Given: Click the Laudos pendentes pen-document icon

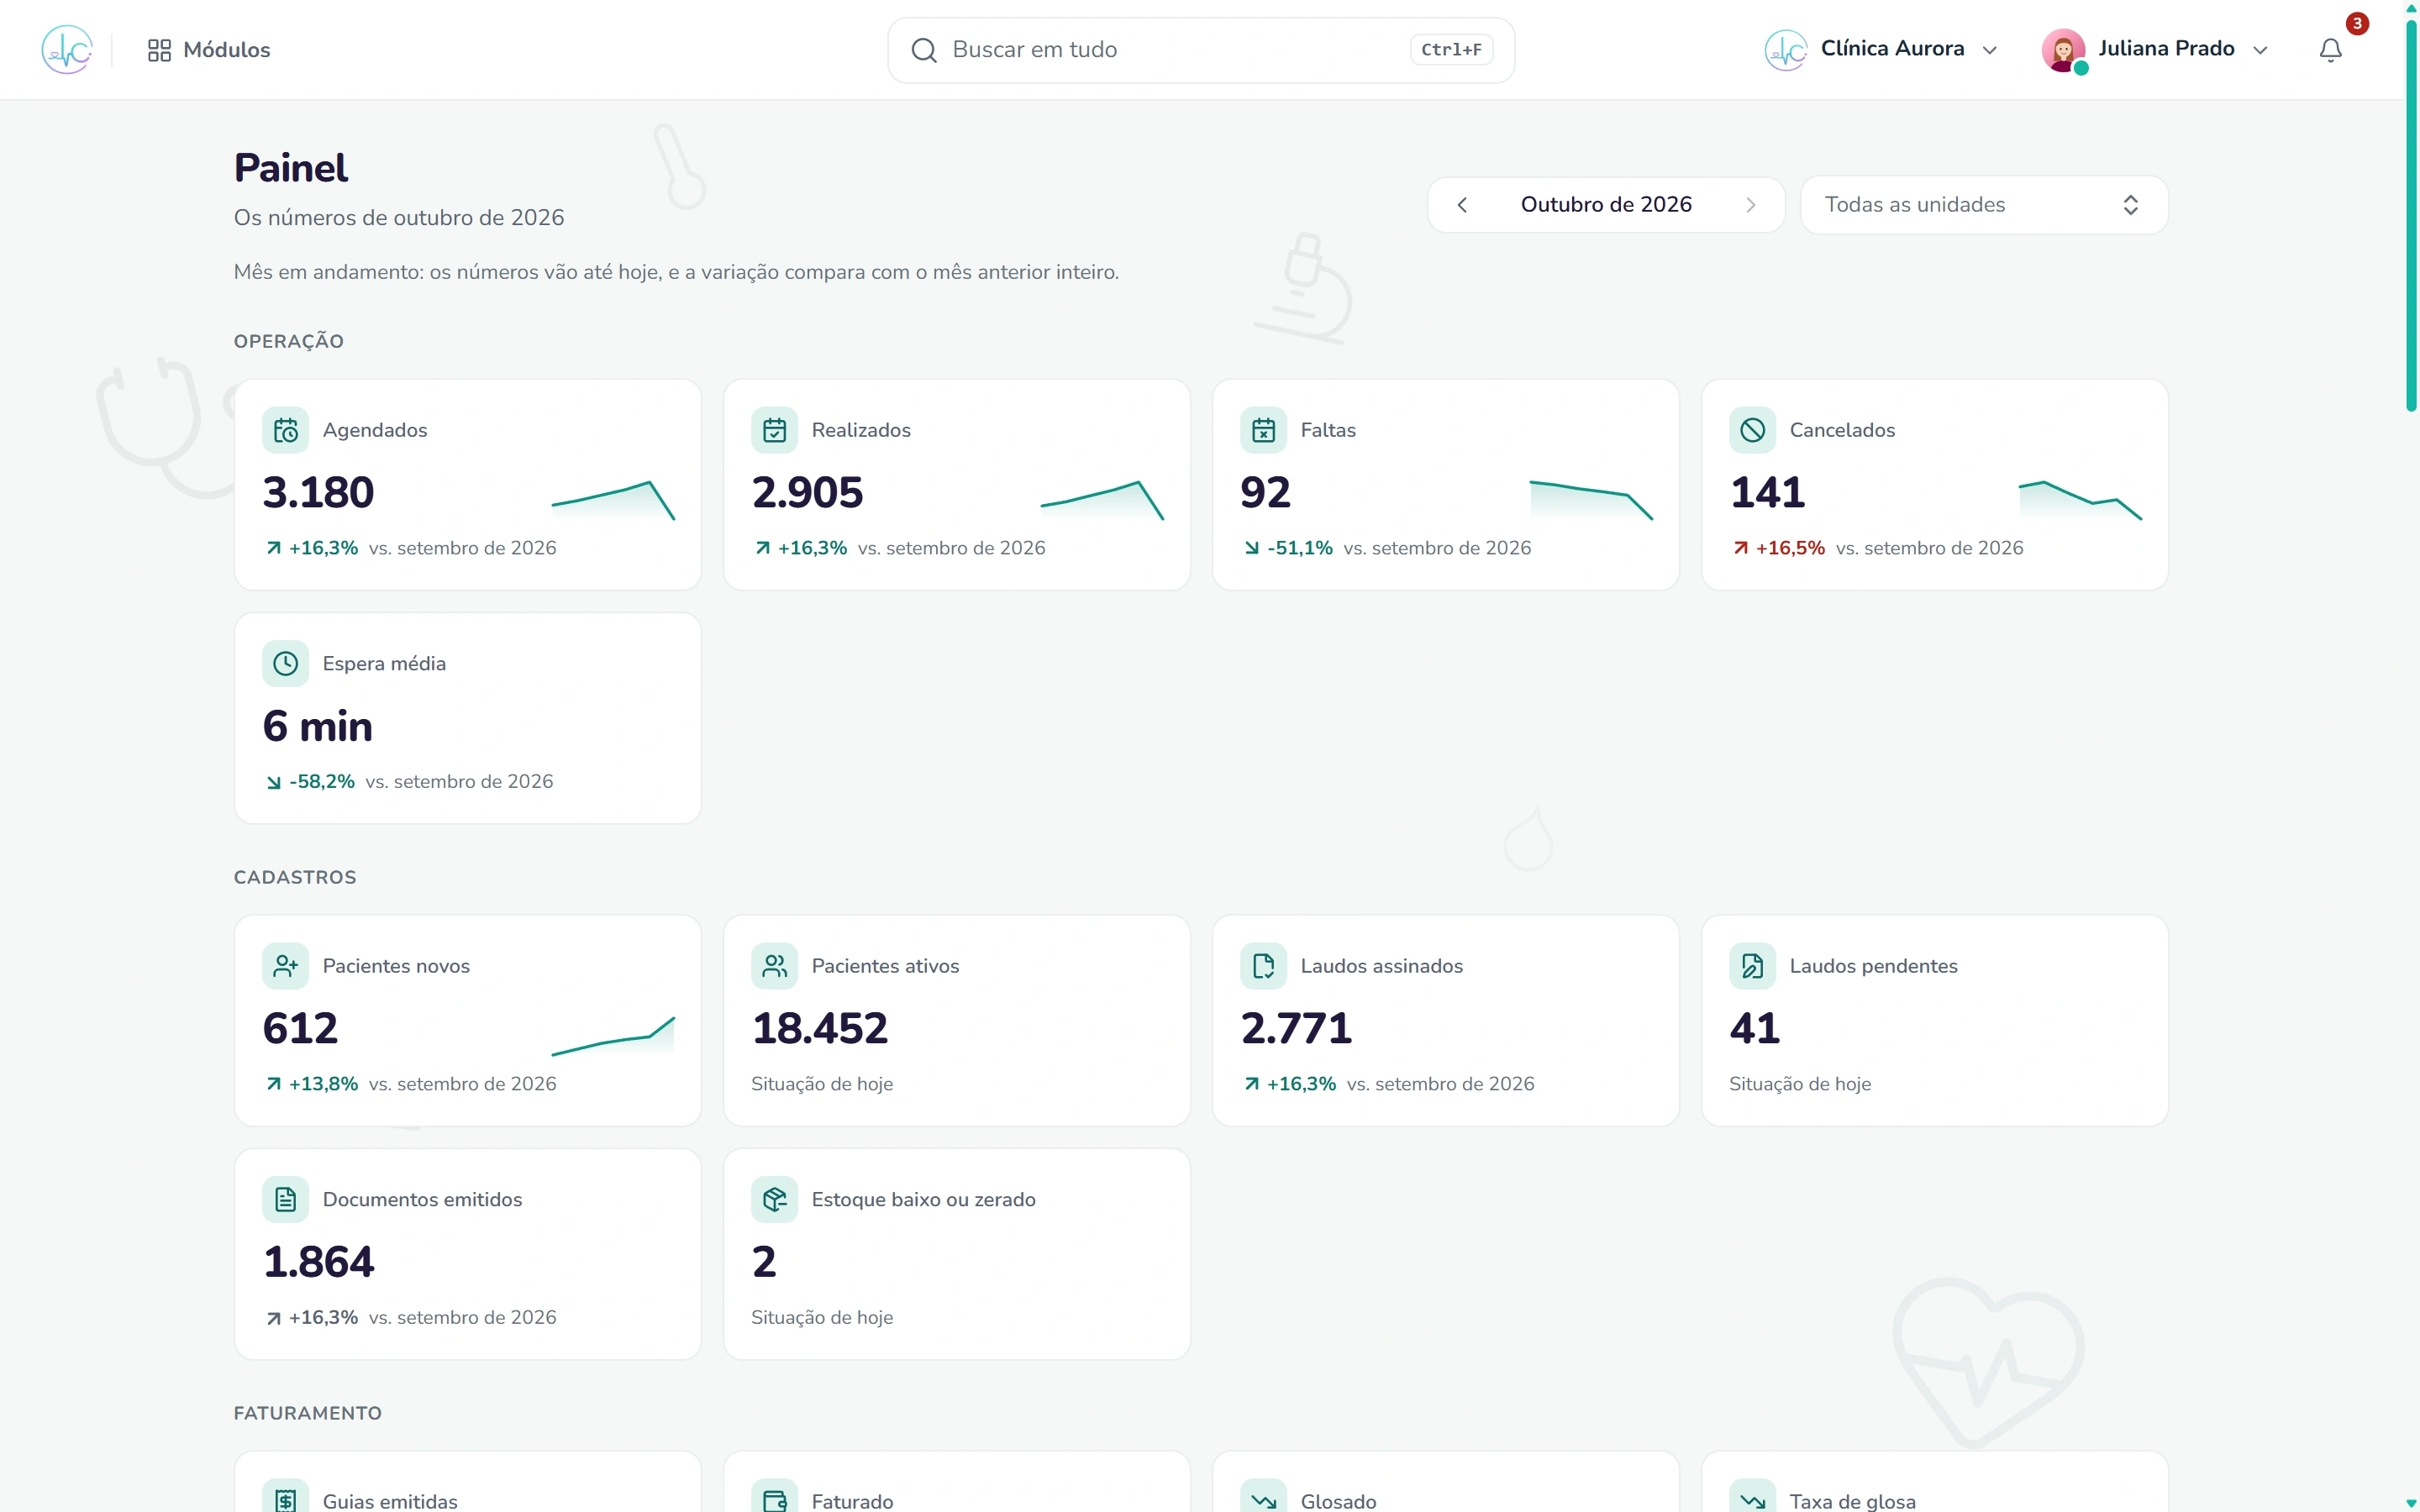Looking at the screenshot, I should click(1752, 966).
